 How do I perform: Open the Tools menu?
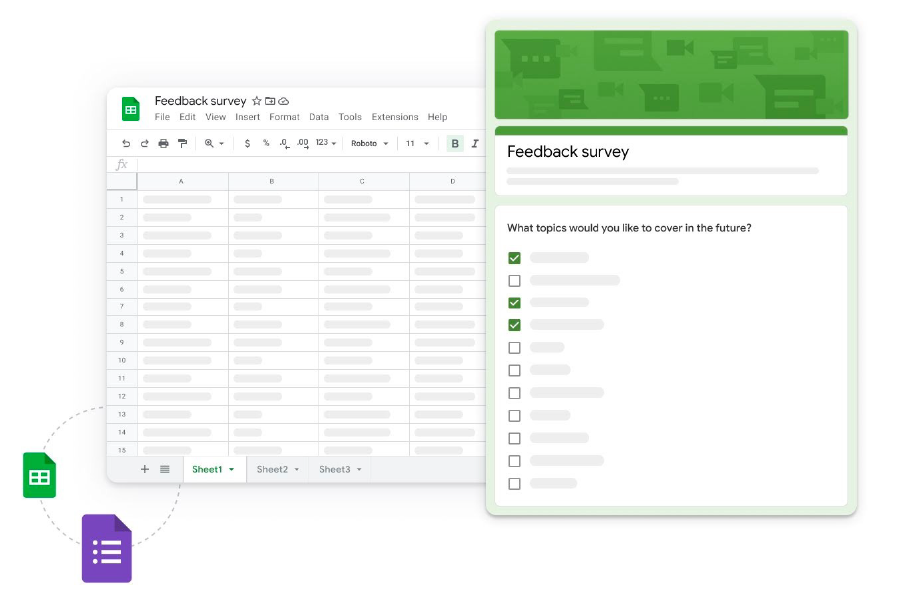[350, 117]
